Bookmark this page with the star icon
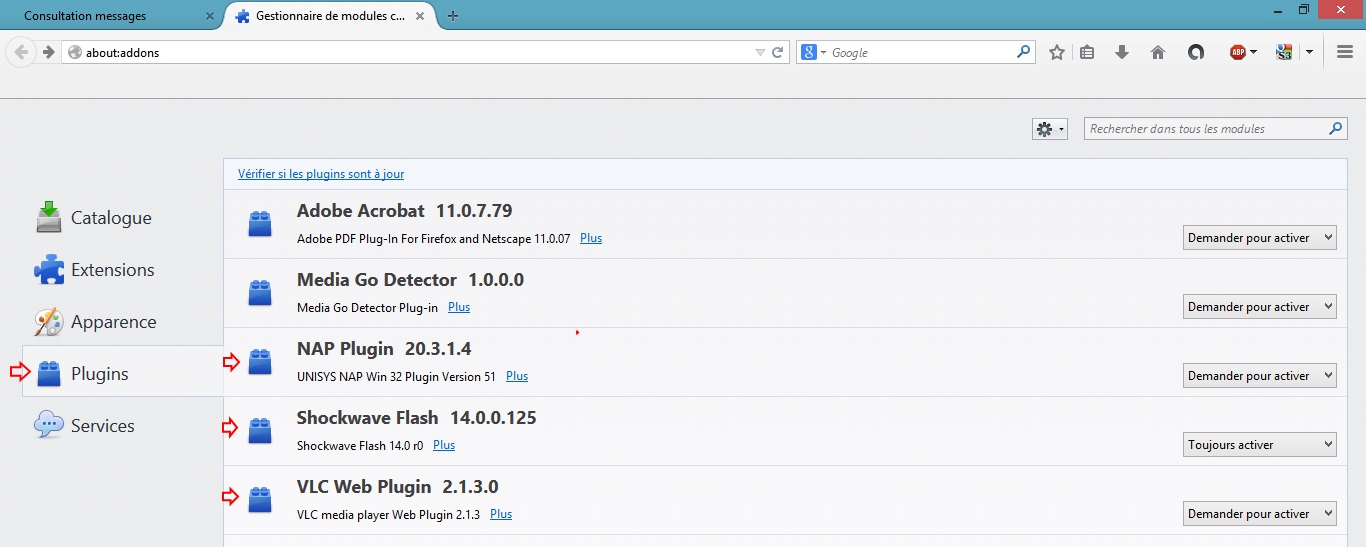 [x=1057, y=52]
